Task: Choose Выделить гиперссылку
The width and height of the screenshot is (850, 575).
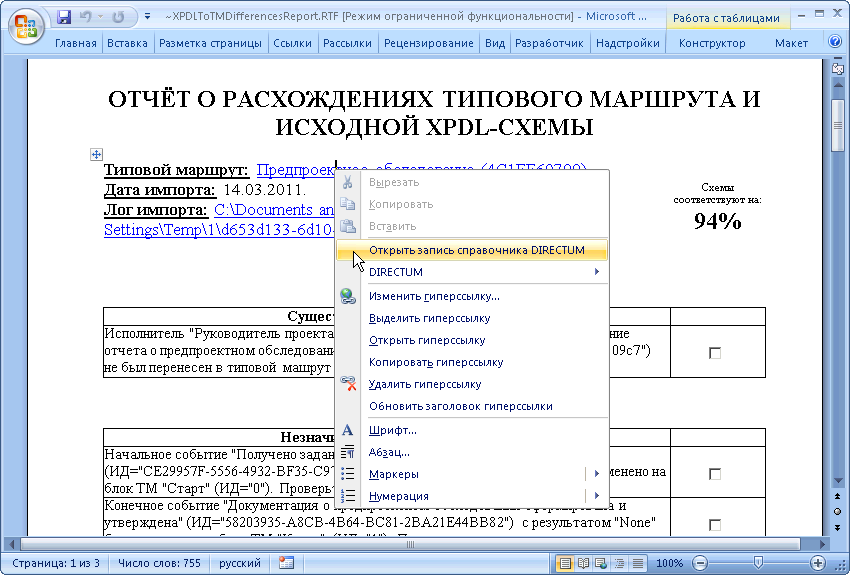Action: (x=472, y=319)
